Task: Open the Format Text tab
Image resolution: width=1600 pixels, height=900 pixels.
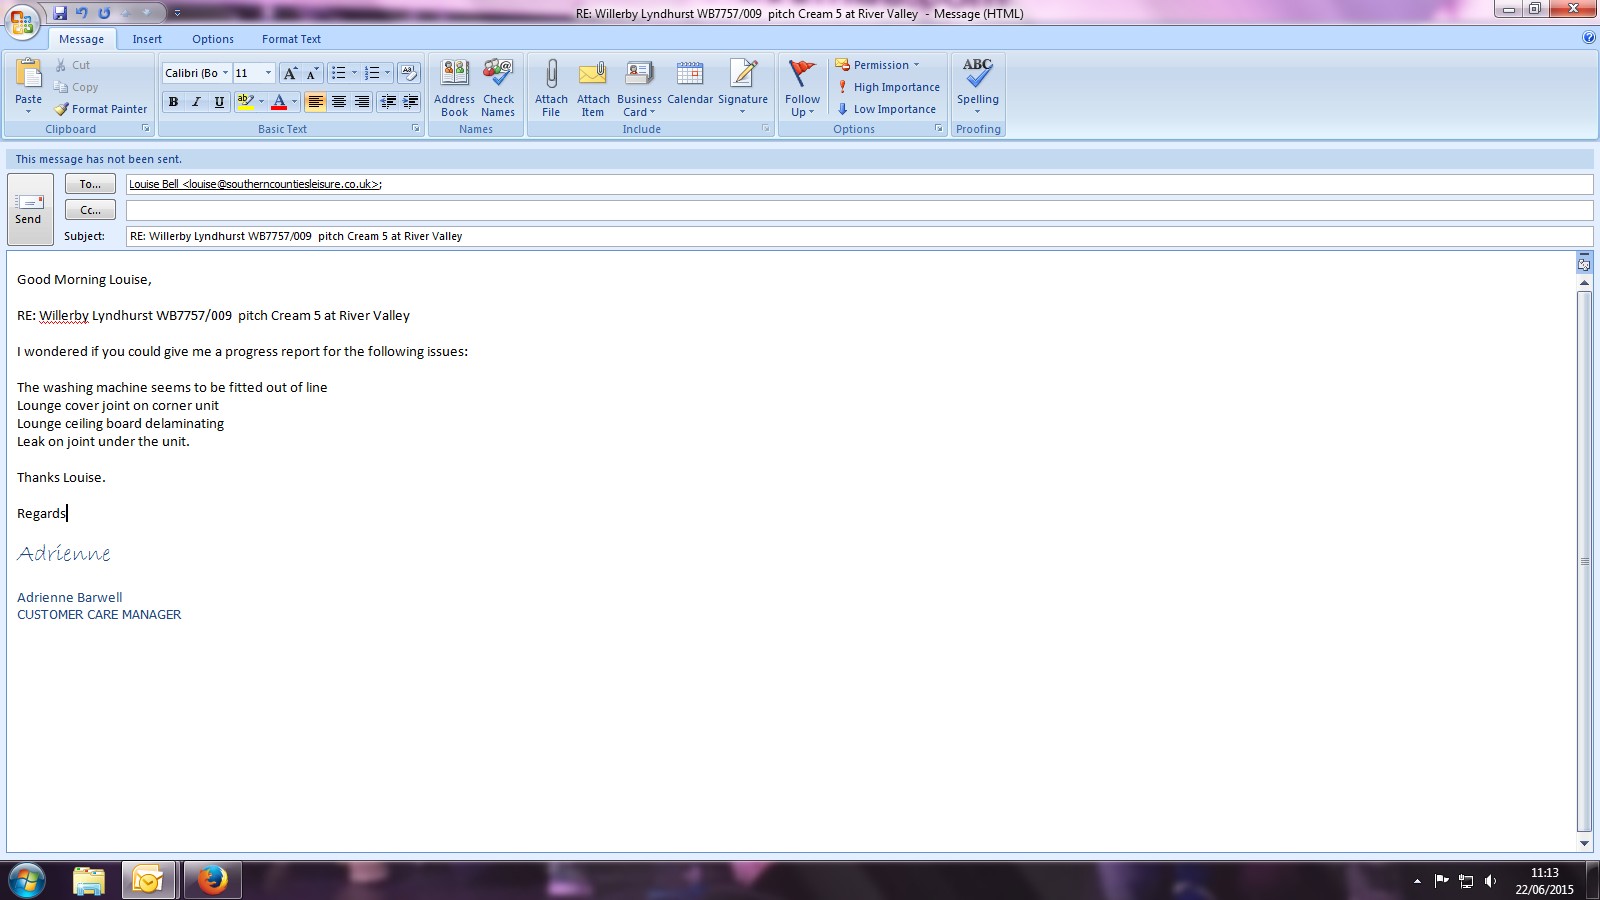Action: [291, 39]
